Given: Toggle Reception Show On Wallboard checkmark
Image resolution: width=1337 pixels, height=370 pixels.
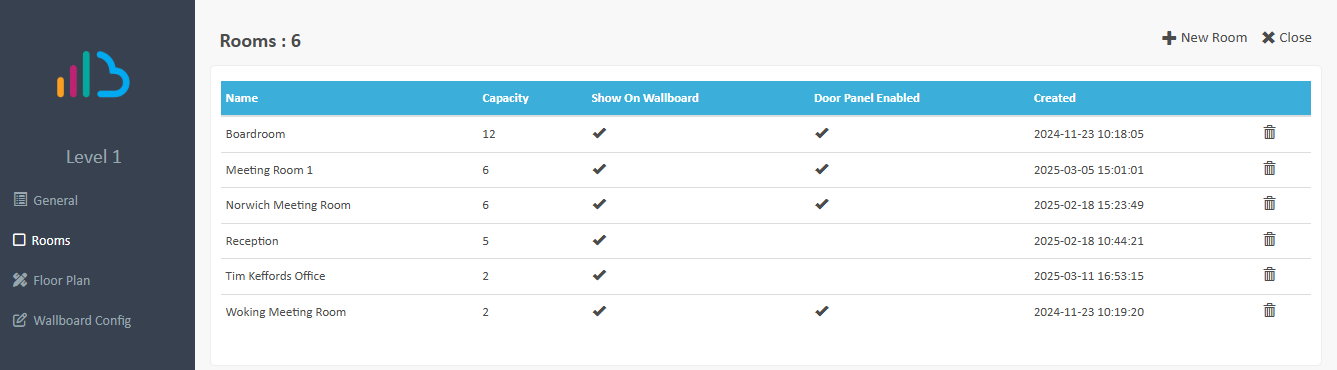Looking at the screenshot, I should pos(599,240).
